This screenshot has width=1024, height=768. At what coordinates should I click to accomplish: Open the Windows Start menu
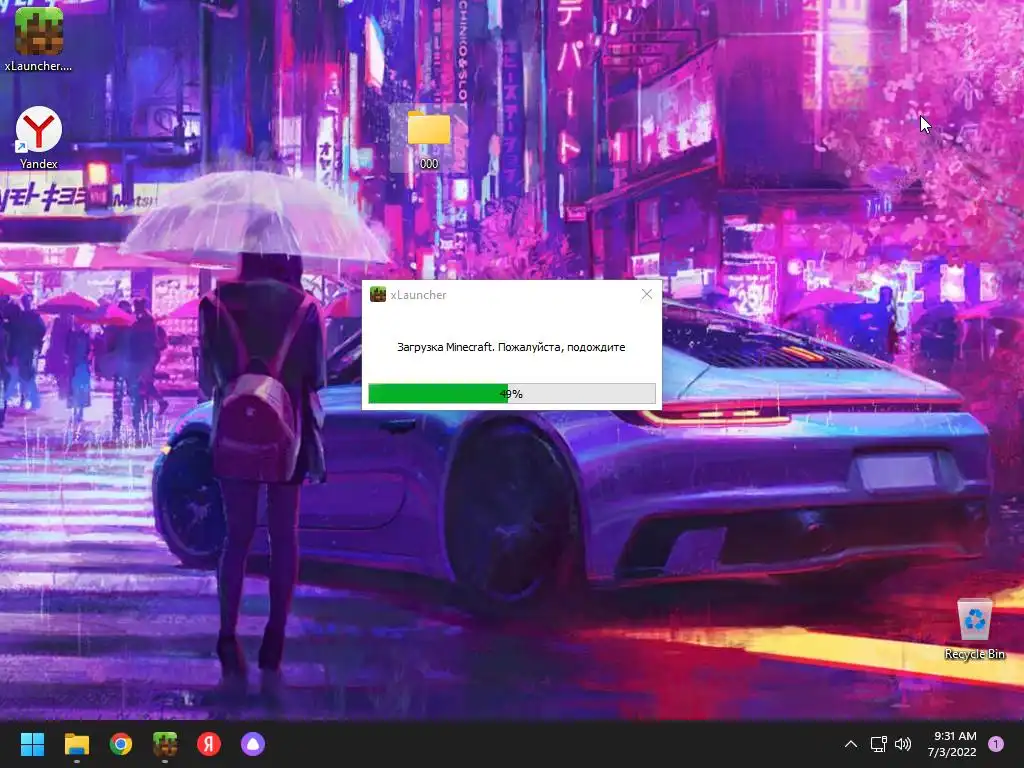(32, 744)
